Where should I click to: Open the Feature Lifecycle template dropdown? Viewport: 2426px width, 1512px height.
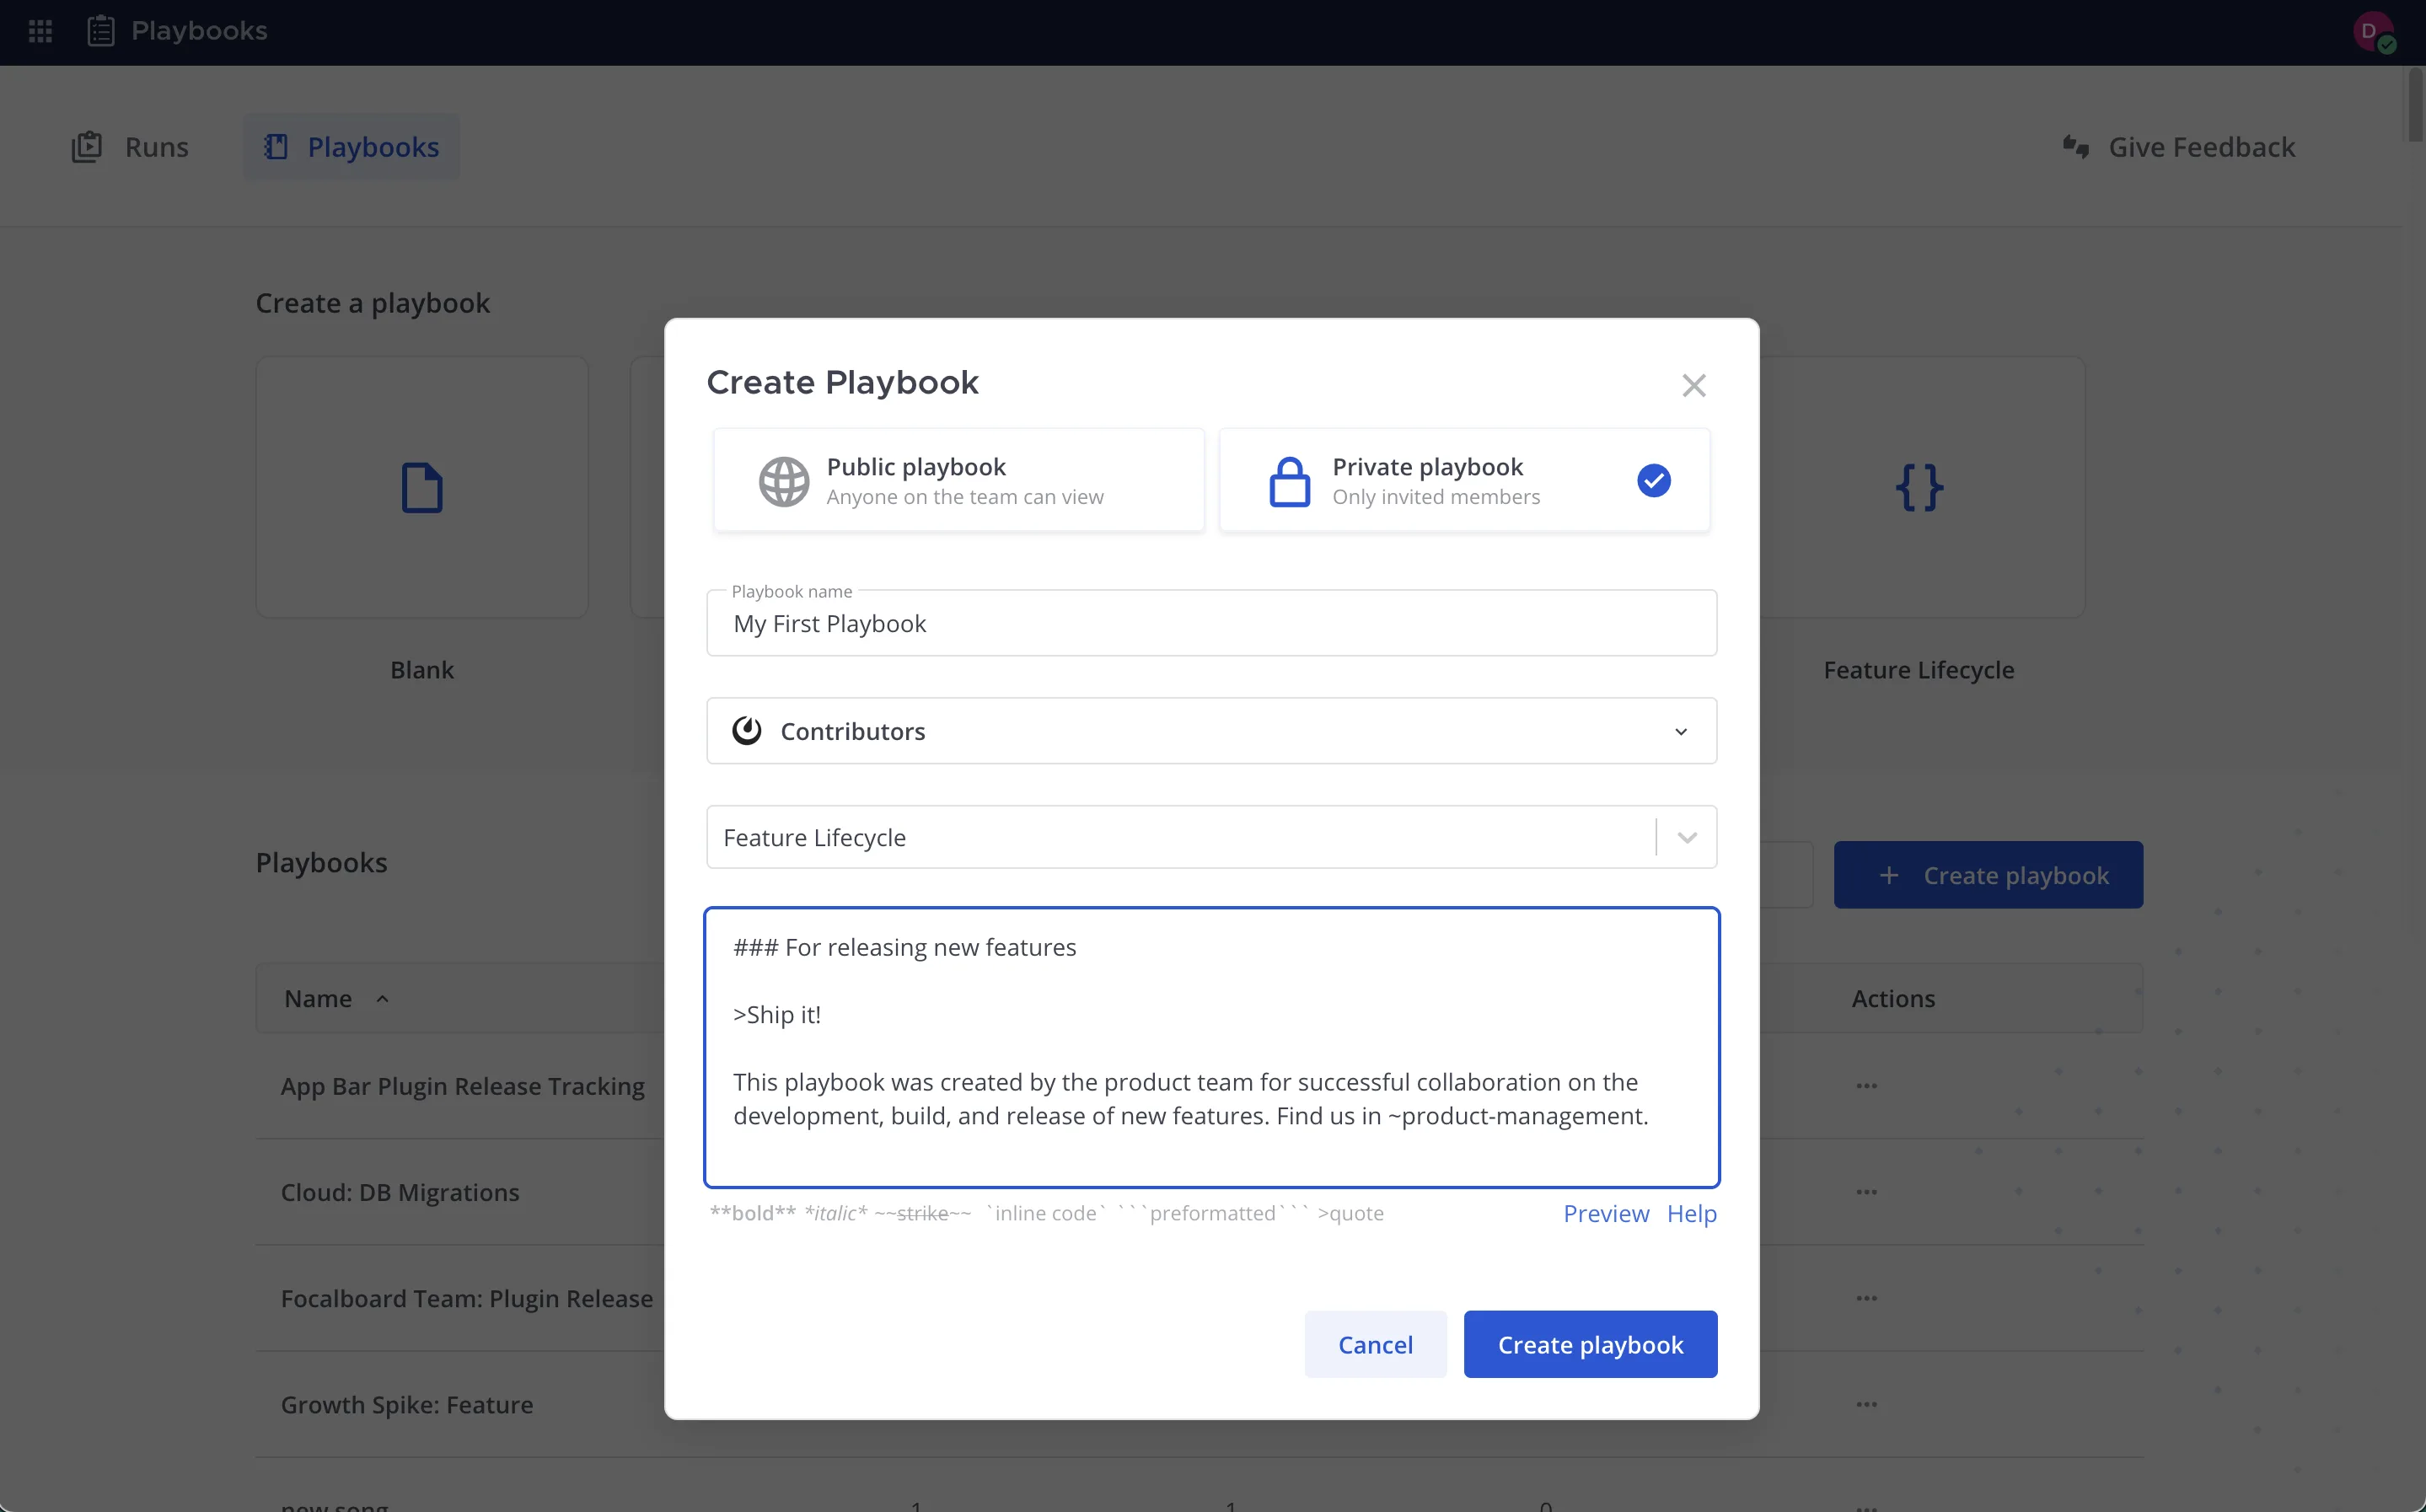point(1211,837)
